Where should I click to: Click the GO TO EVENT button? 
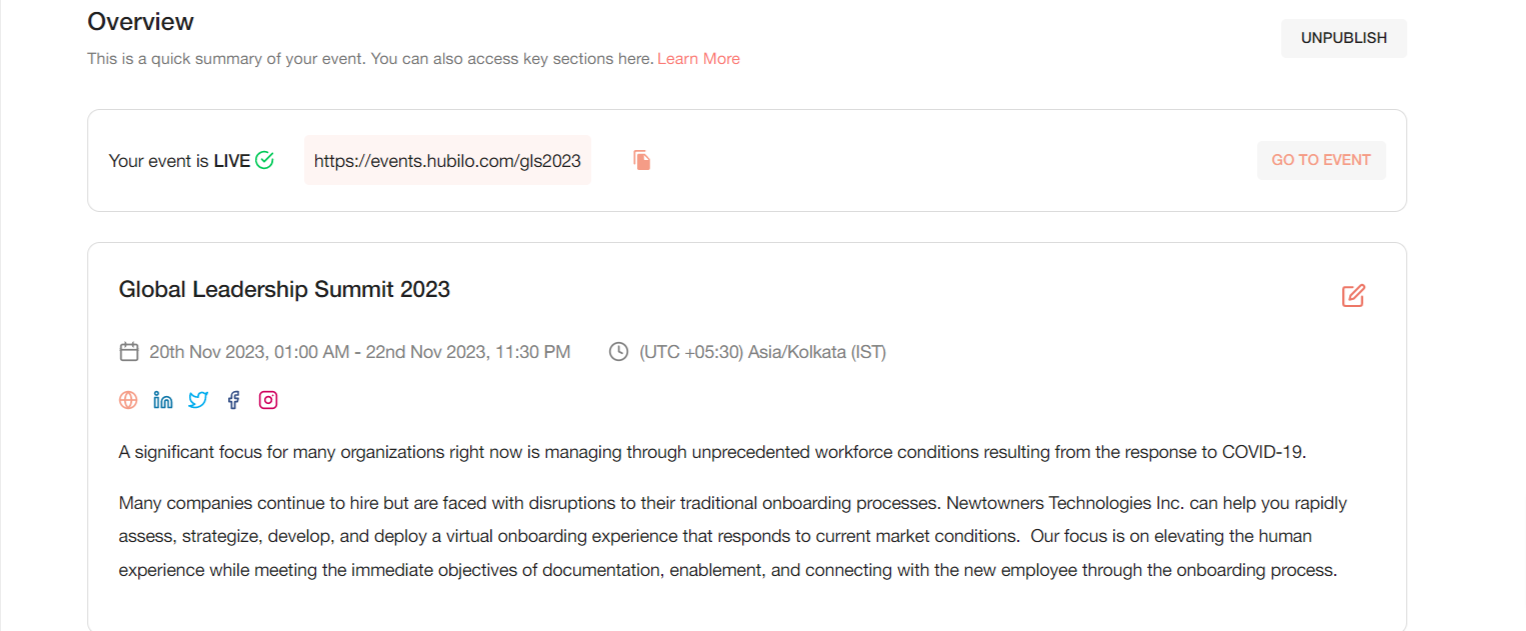(x=1321, y=160)
